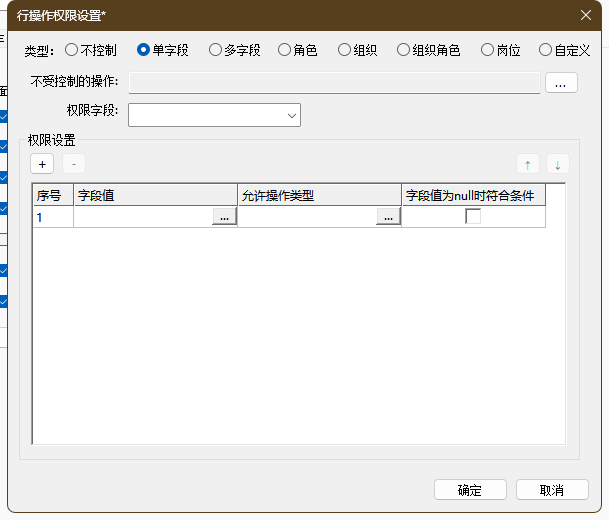Image resolution: width=609 pixels, height=520 pixels.
Task: Click the move down arrow button
Action: pyautogui.click(x=557, y=164)
